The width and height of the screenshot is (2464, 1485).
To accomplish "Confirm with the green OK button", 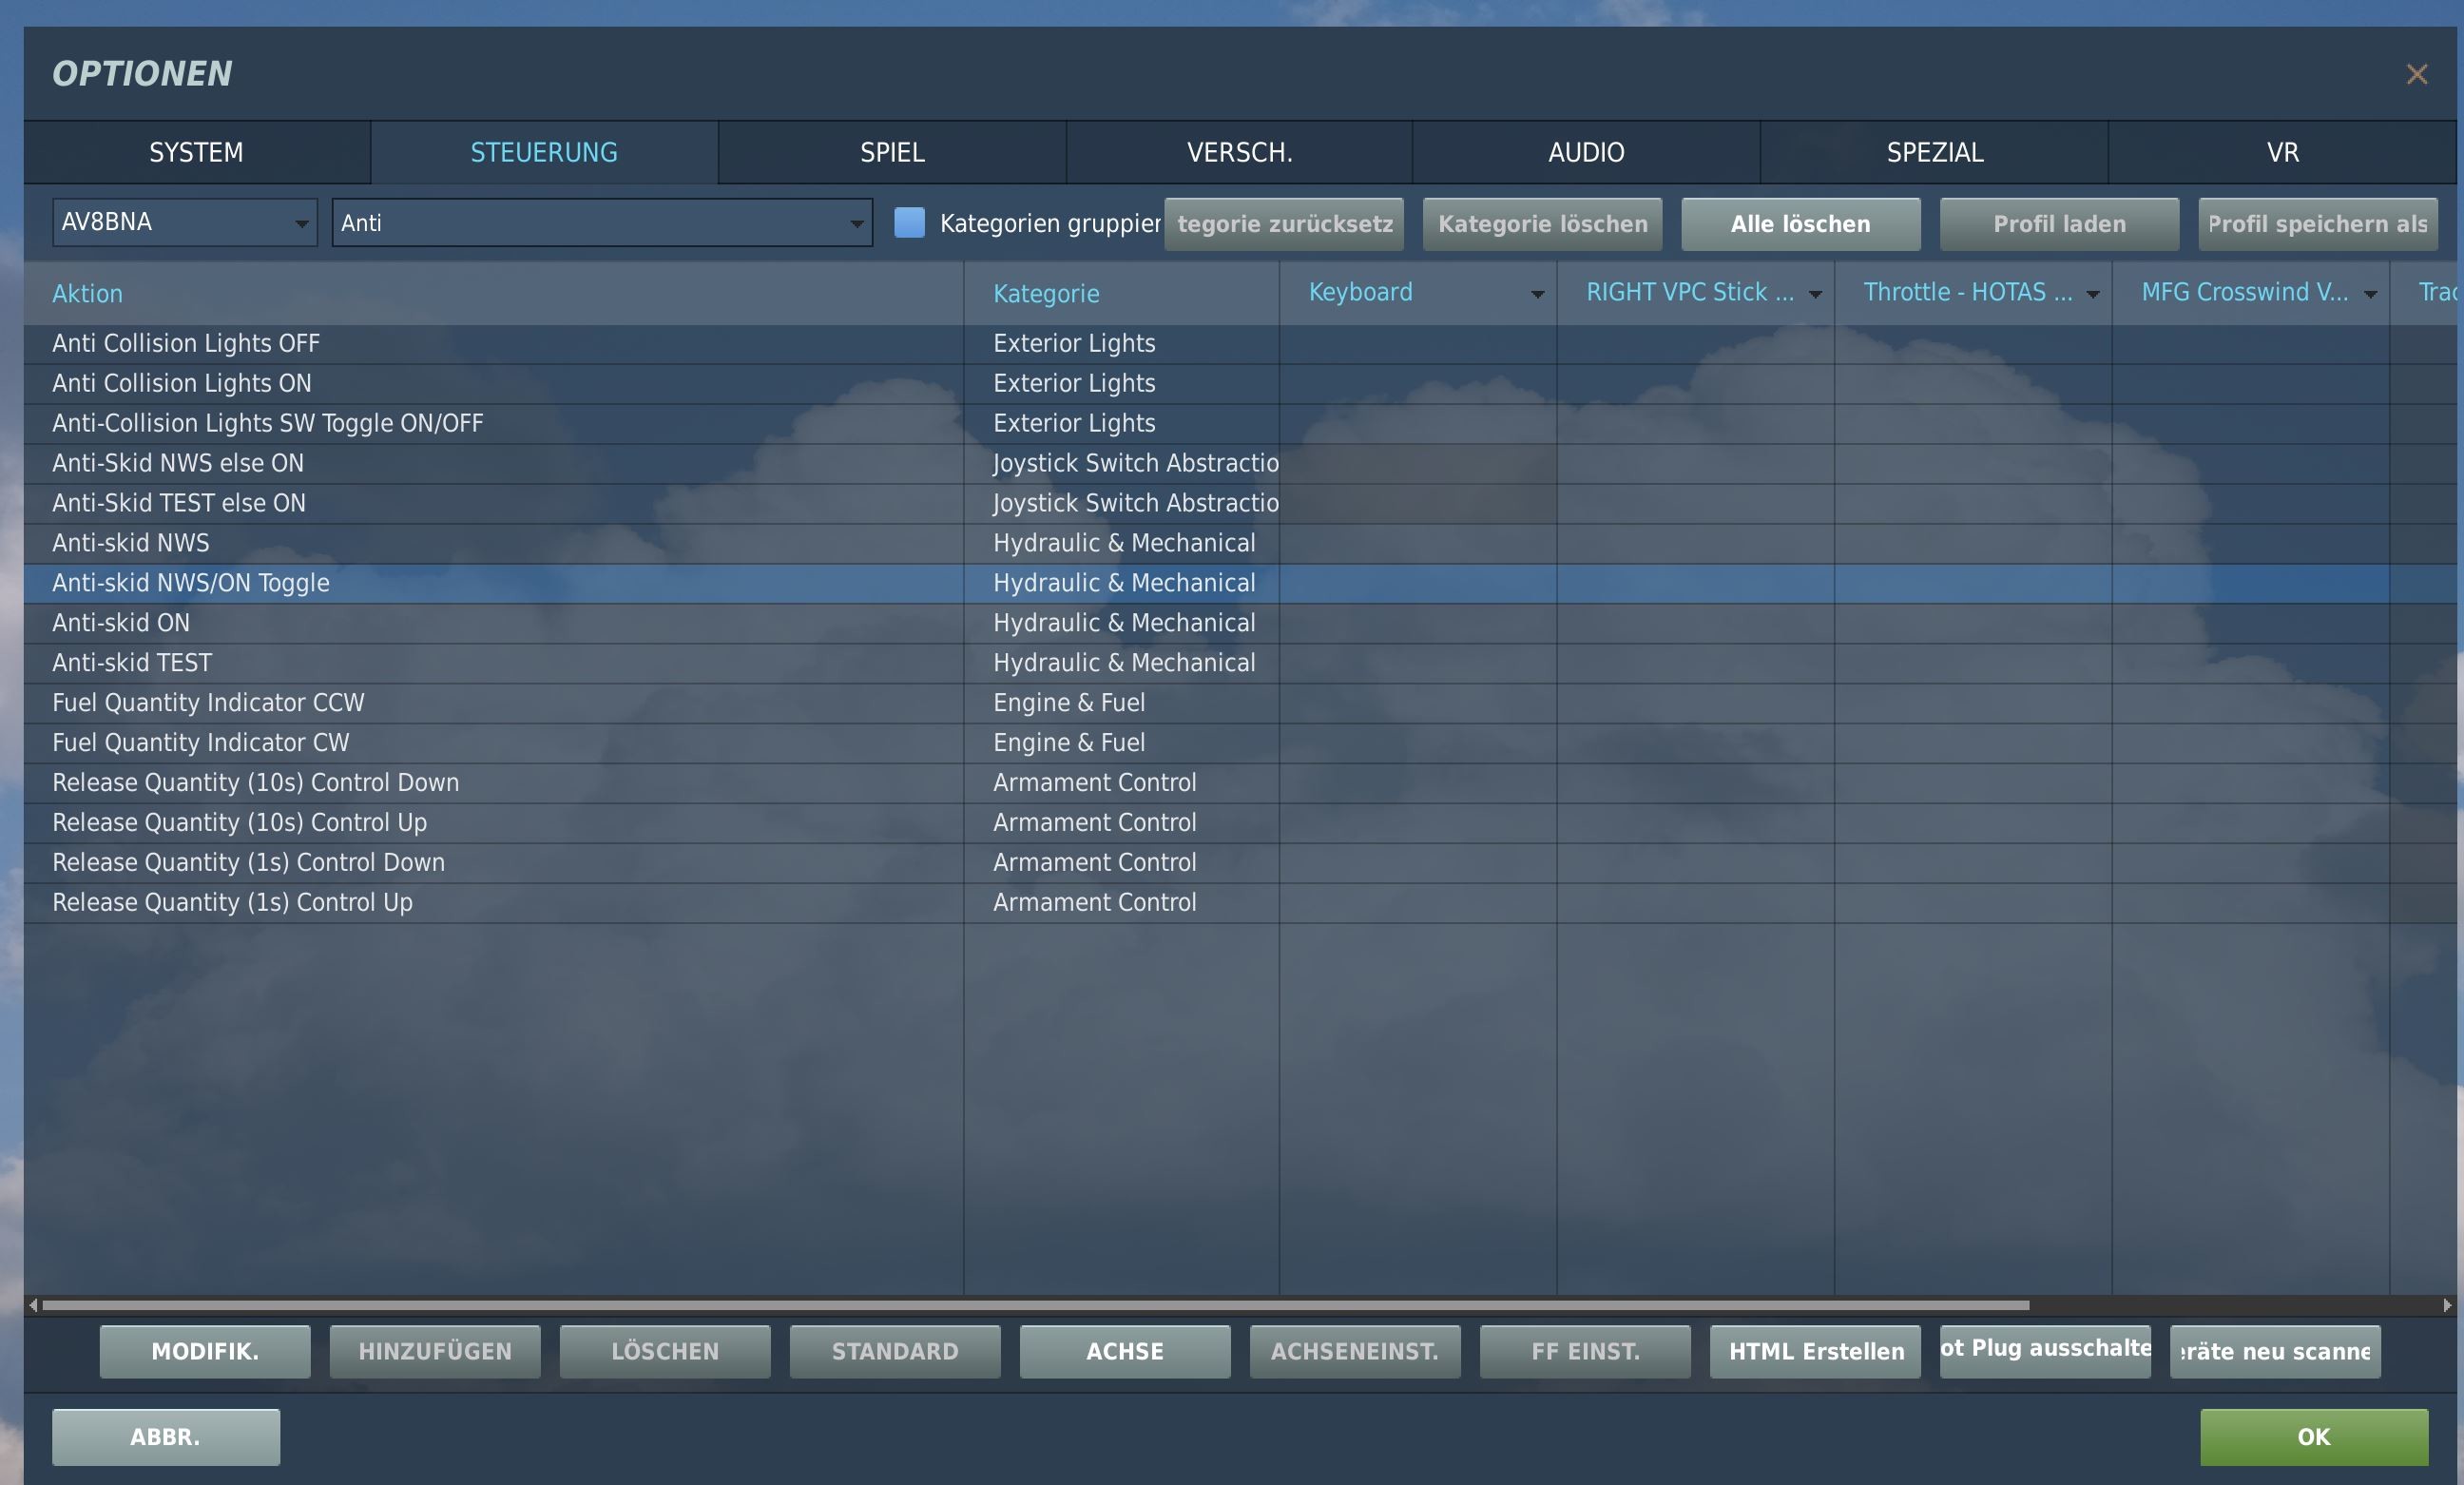I will coord(2314,1437).
